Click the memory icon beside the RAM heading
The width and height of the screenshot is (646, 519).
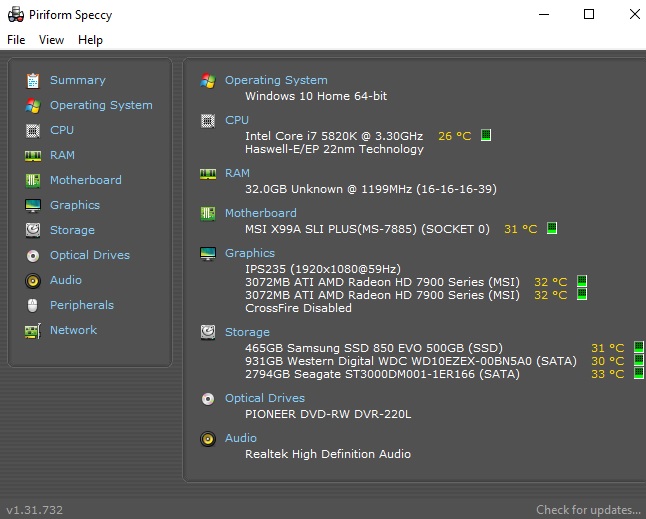[x=208, y=173]
